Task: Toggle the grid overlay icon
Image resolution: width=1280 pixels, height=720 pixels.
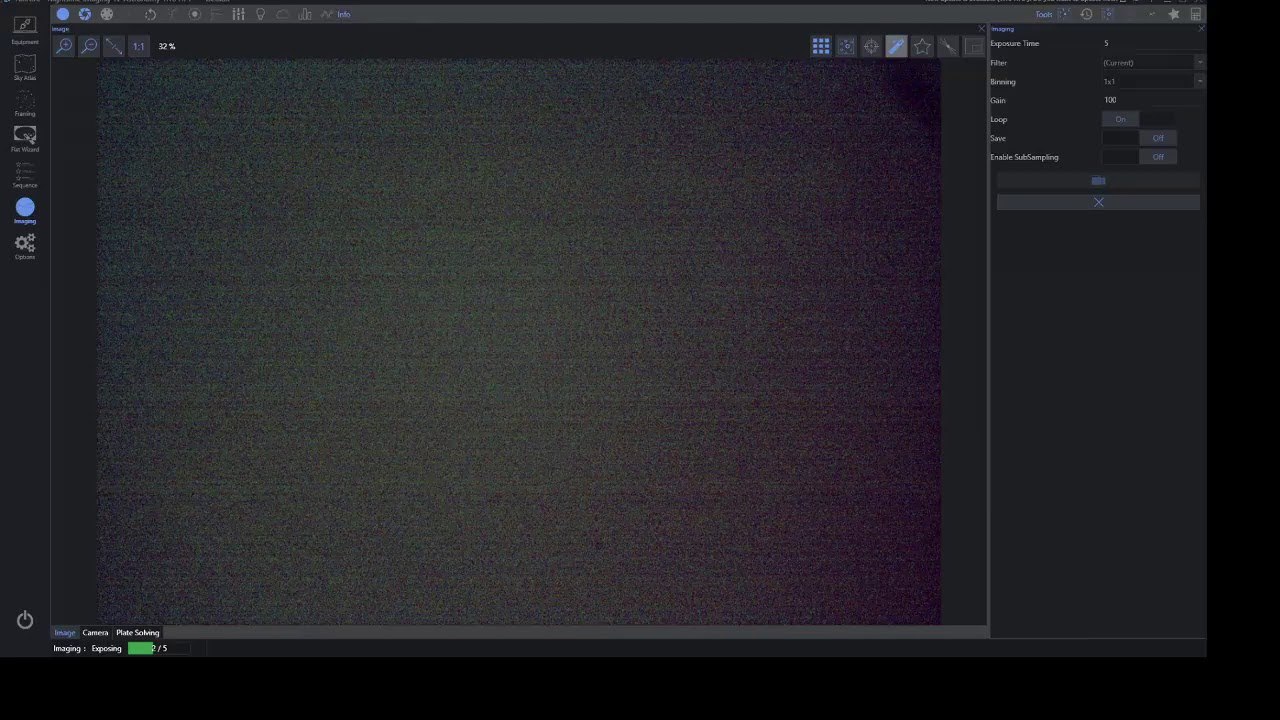Action: [x=821, y=46]
